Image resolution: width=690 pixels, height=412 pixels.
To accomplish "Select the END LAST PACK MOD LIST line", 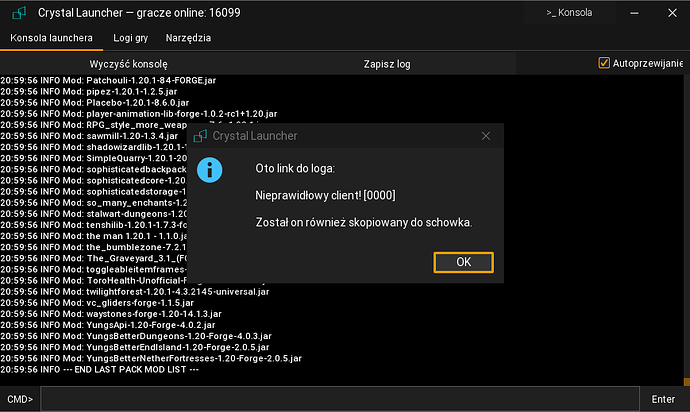I will [100, 370].
